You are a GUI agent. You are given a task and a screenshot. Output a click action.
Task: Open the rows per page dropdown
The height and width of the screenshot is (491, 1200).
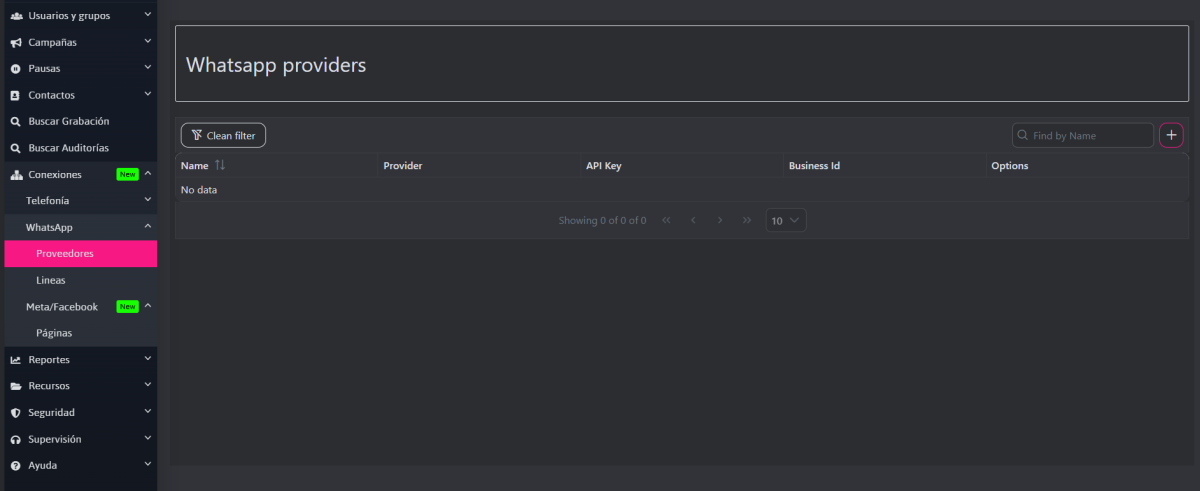pyautogui.click(x=786, y=220)
